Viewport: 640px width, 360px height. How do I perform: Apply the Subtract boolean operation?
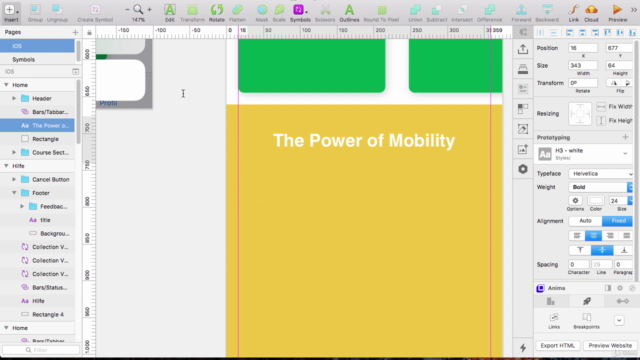tap(437, 13)
